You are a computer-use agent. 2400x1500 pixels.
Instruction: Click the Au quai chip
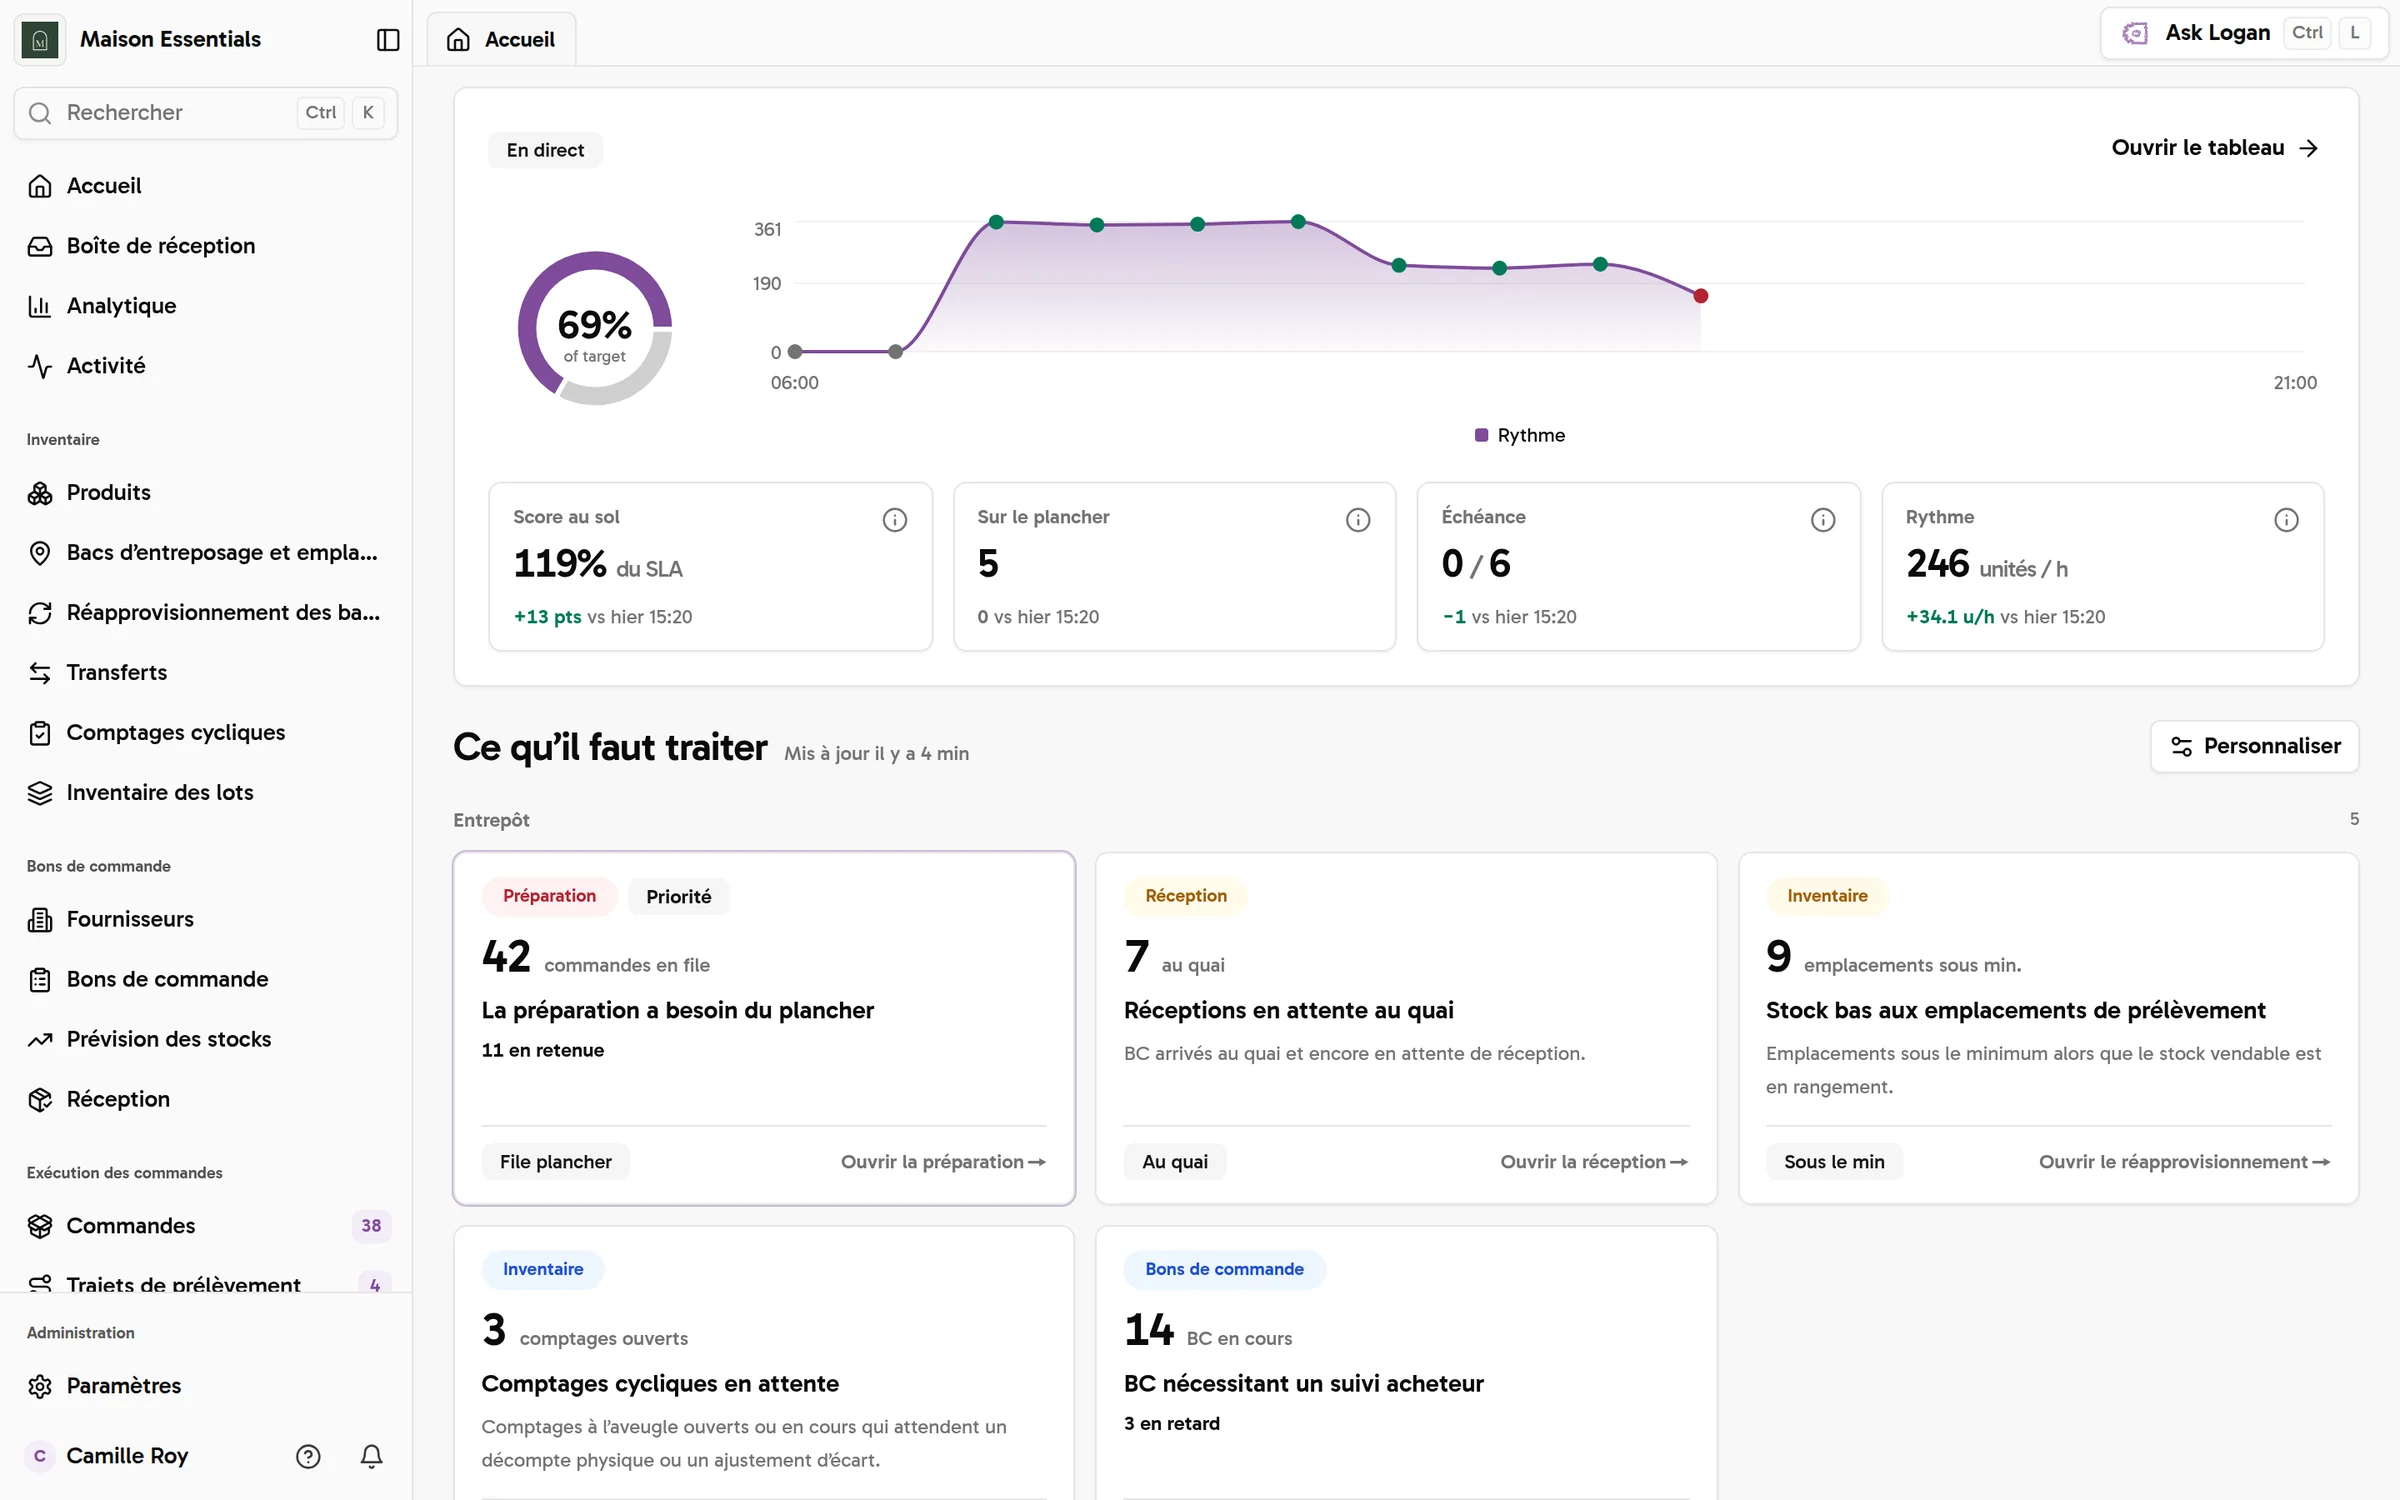pyautogui.click(x=1175, y=1162)
